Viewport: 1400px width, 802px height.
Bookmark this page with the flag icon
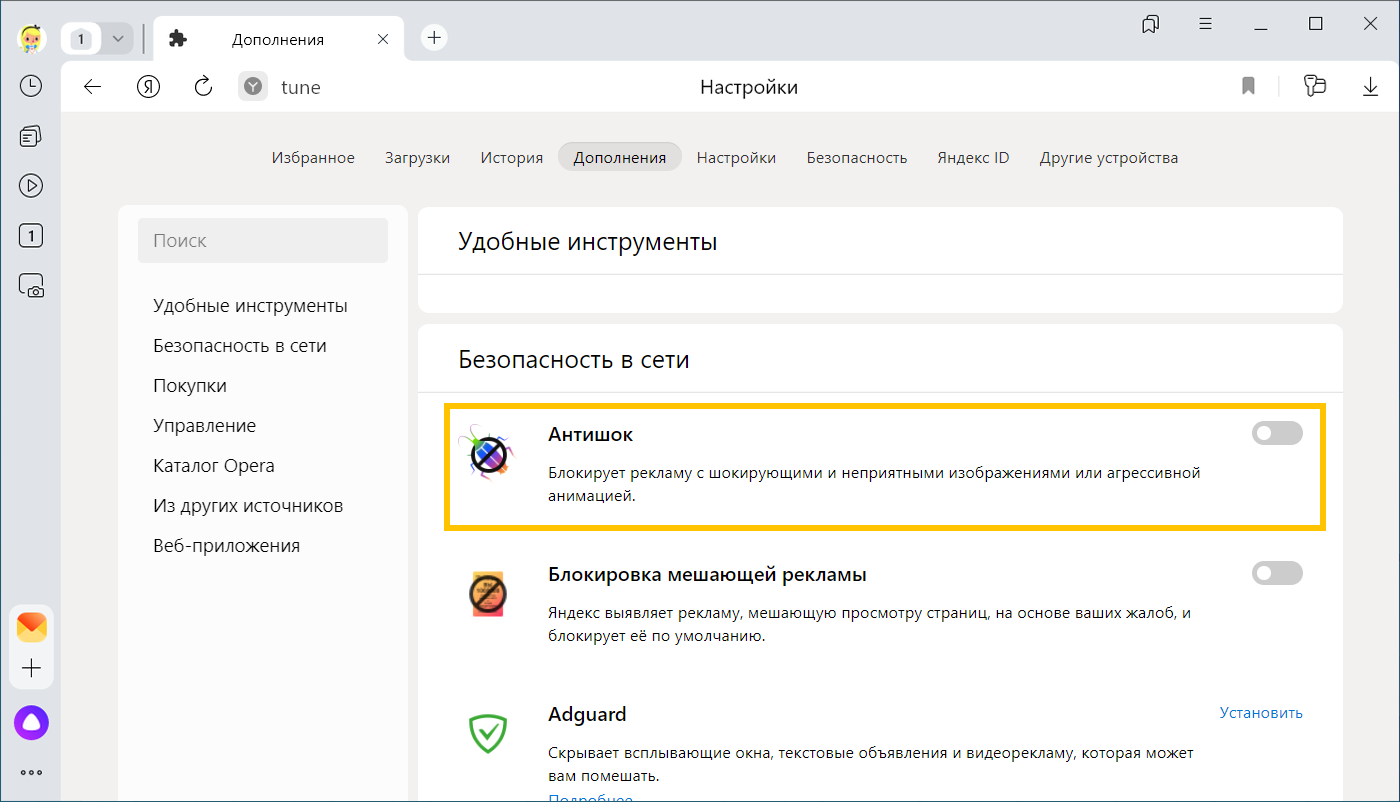pos(1248,87)
